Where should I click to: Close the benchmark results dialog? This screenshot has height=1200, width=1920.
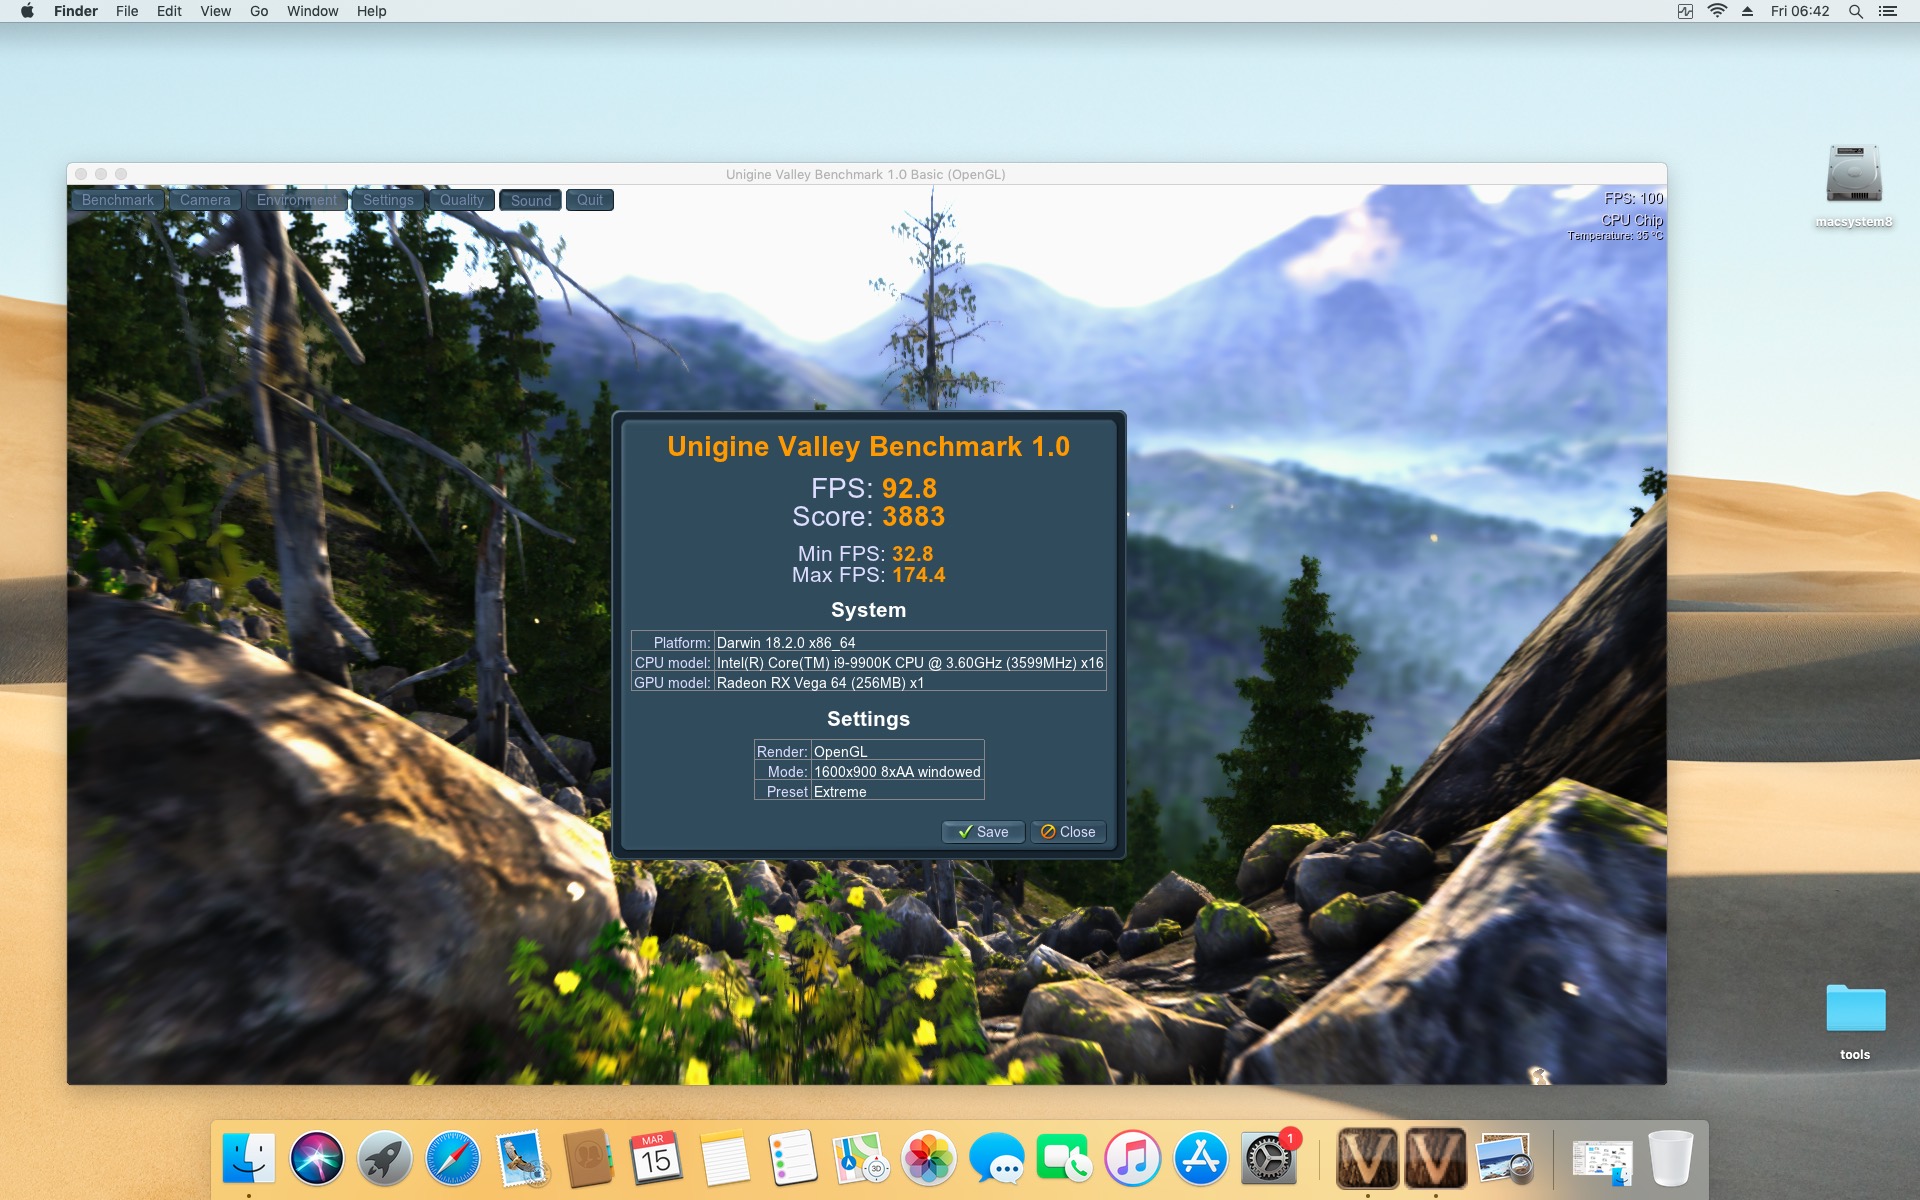click(1068, 832)
